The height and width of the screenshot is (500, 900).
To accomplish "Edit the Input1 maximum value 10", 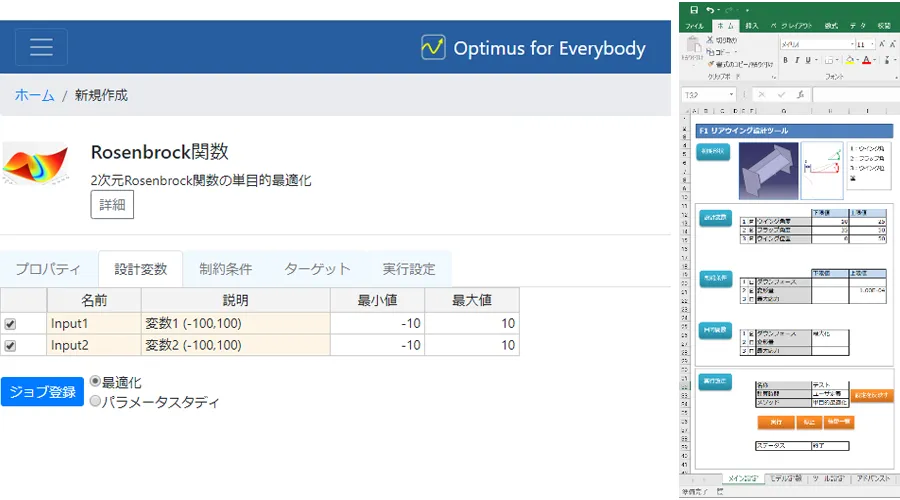I will click(x=472, y=324).
